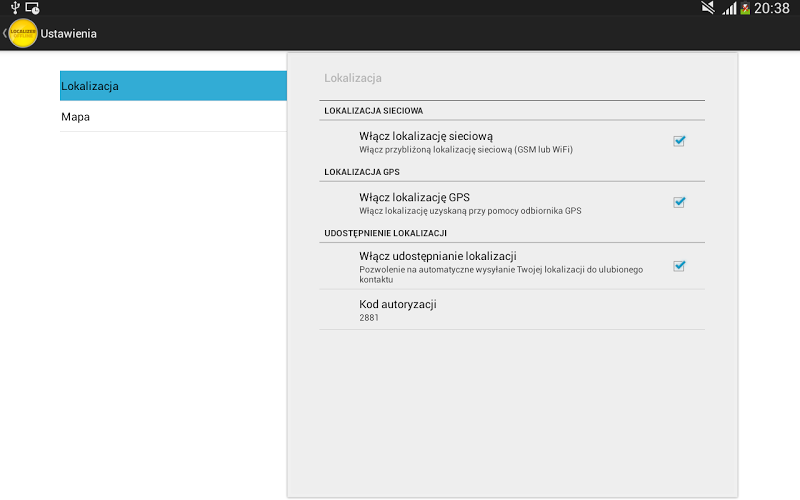
Task: Tap the 20:38 clock in status bar
Action: tap(771, 8)
